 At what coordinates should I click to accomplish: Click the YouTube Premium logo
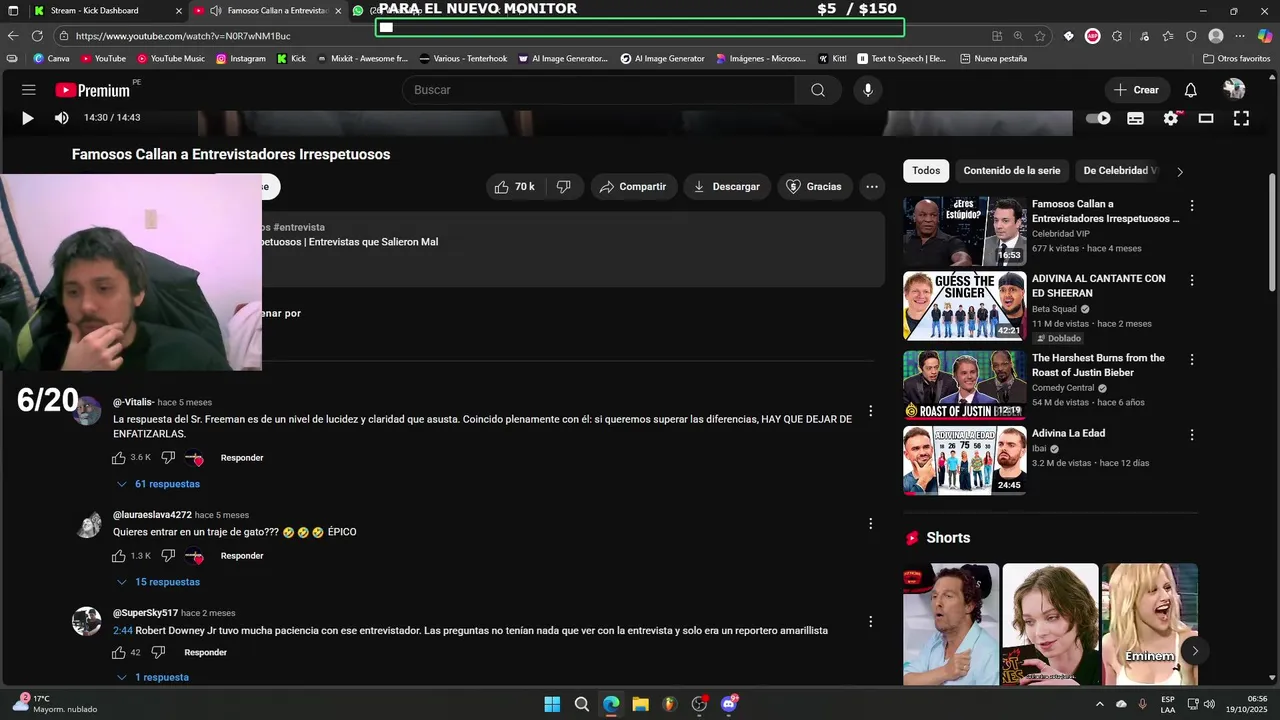(x=92, y=90)
